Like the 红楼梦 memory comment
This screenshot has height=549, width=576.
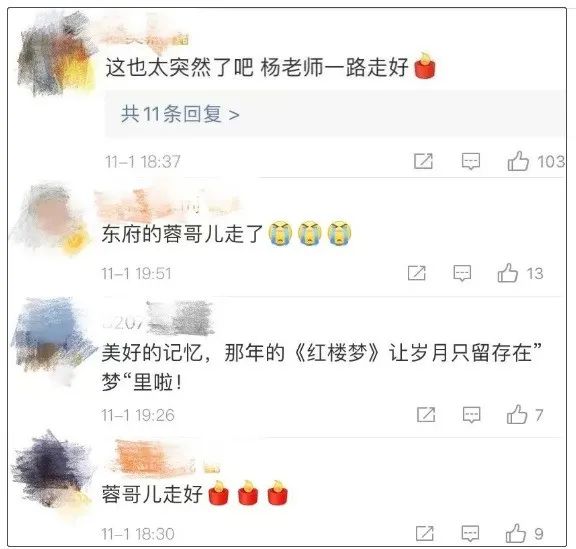[x=517, y=415]
